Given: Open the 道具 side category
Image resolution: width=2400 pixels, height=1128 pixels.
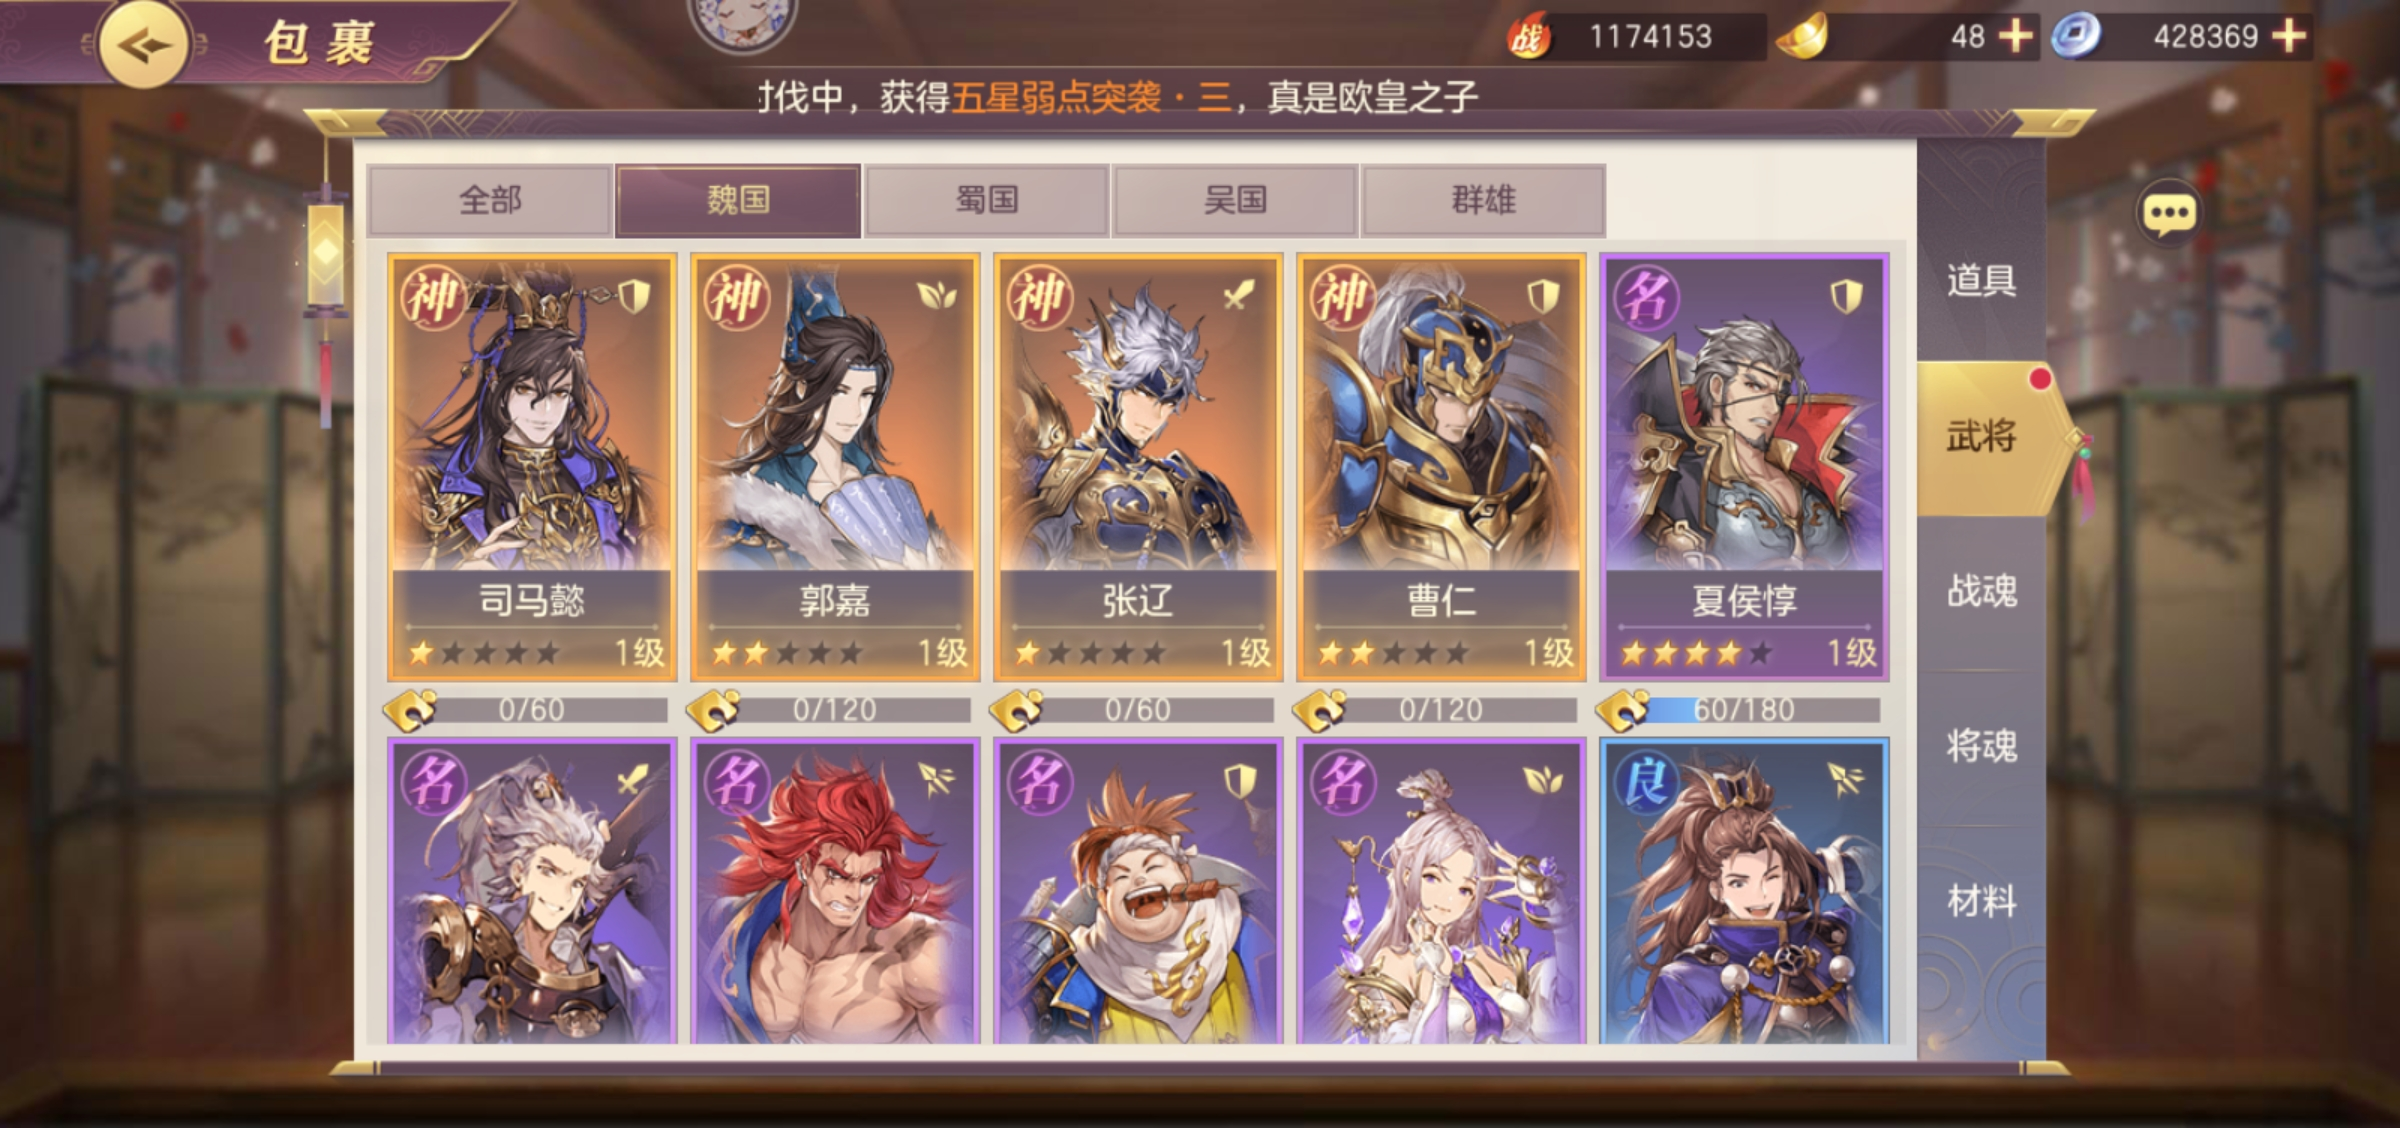Looking at the screenshot, I should pyautogui.click(x=1981, y=280).
